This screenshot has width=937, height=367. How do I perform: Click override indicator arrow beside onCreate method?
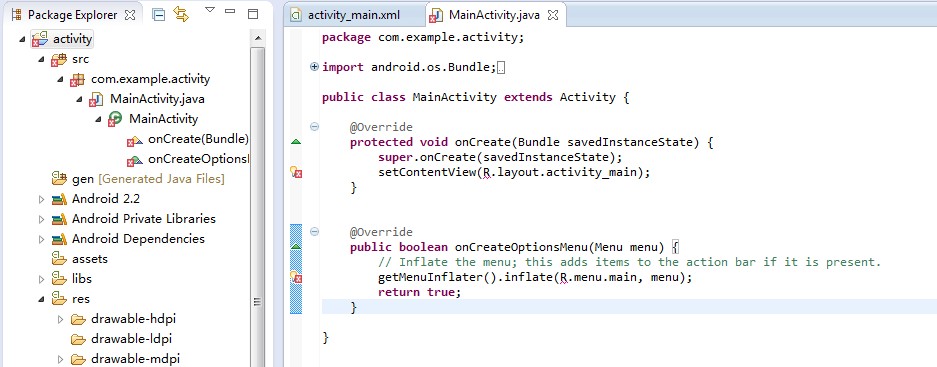[296, 142]
